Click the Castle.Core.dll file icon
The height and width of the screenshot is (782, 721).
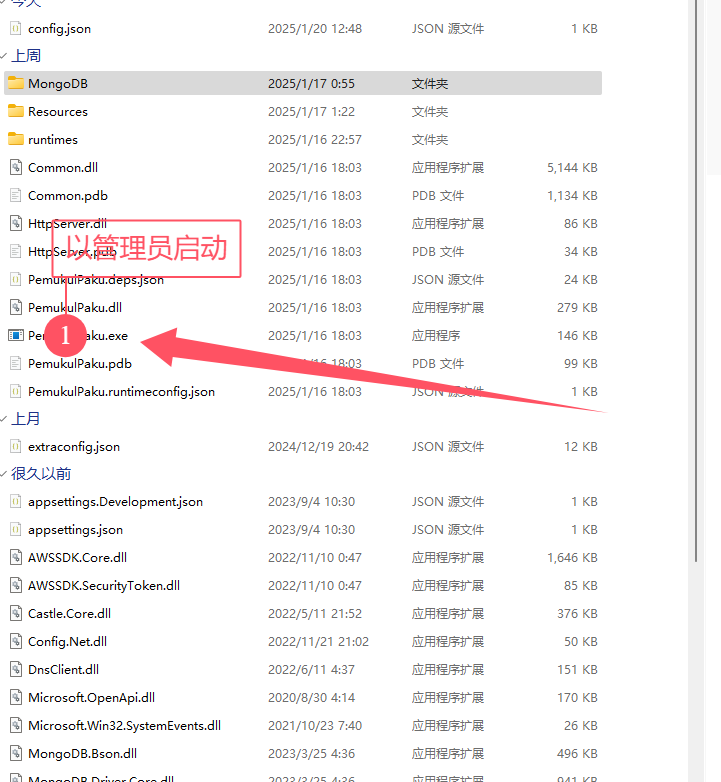(x=15, y=613)
